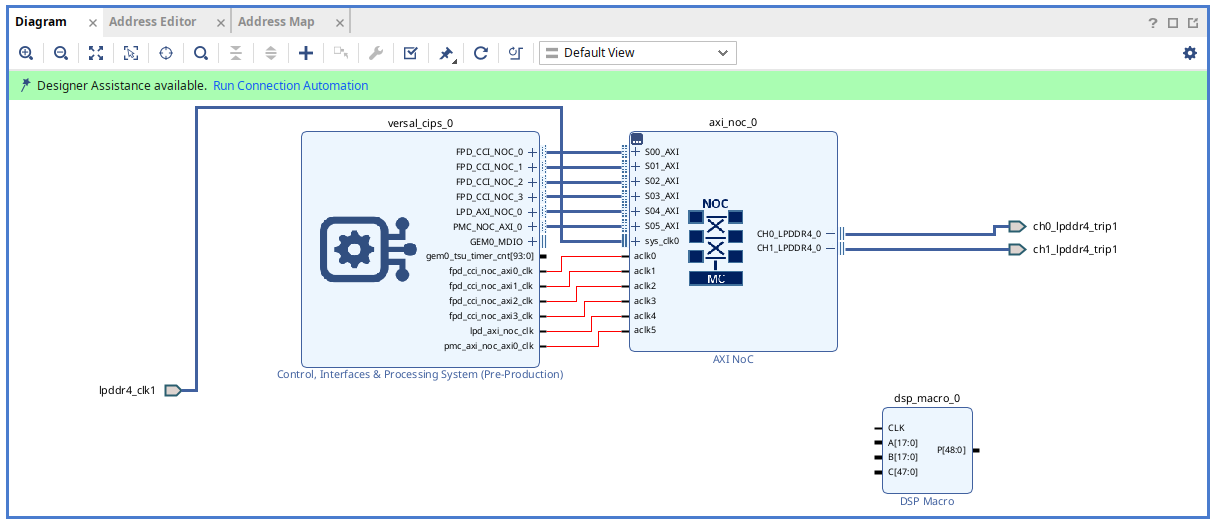Expand the LPD_AXI_NOC_0 interface pin
This screenshot has width=1213, height=524.
pos(533,212)
